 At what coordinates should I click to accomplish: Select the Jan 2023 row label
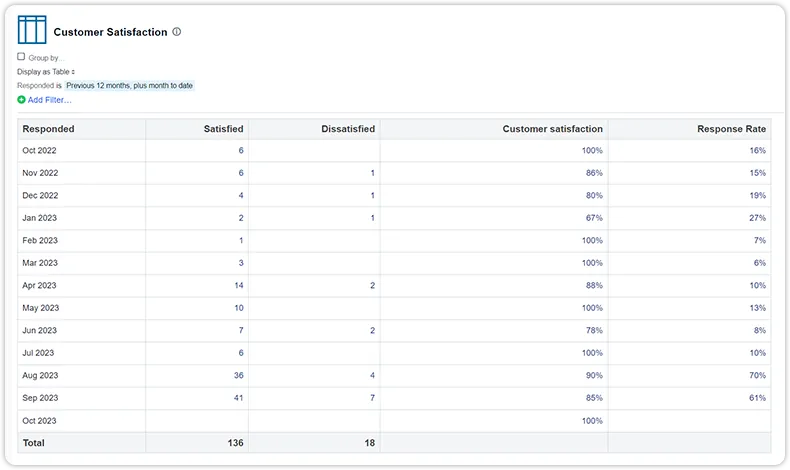[x=39, y=218]
